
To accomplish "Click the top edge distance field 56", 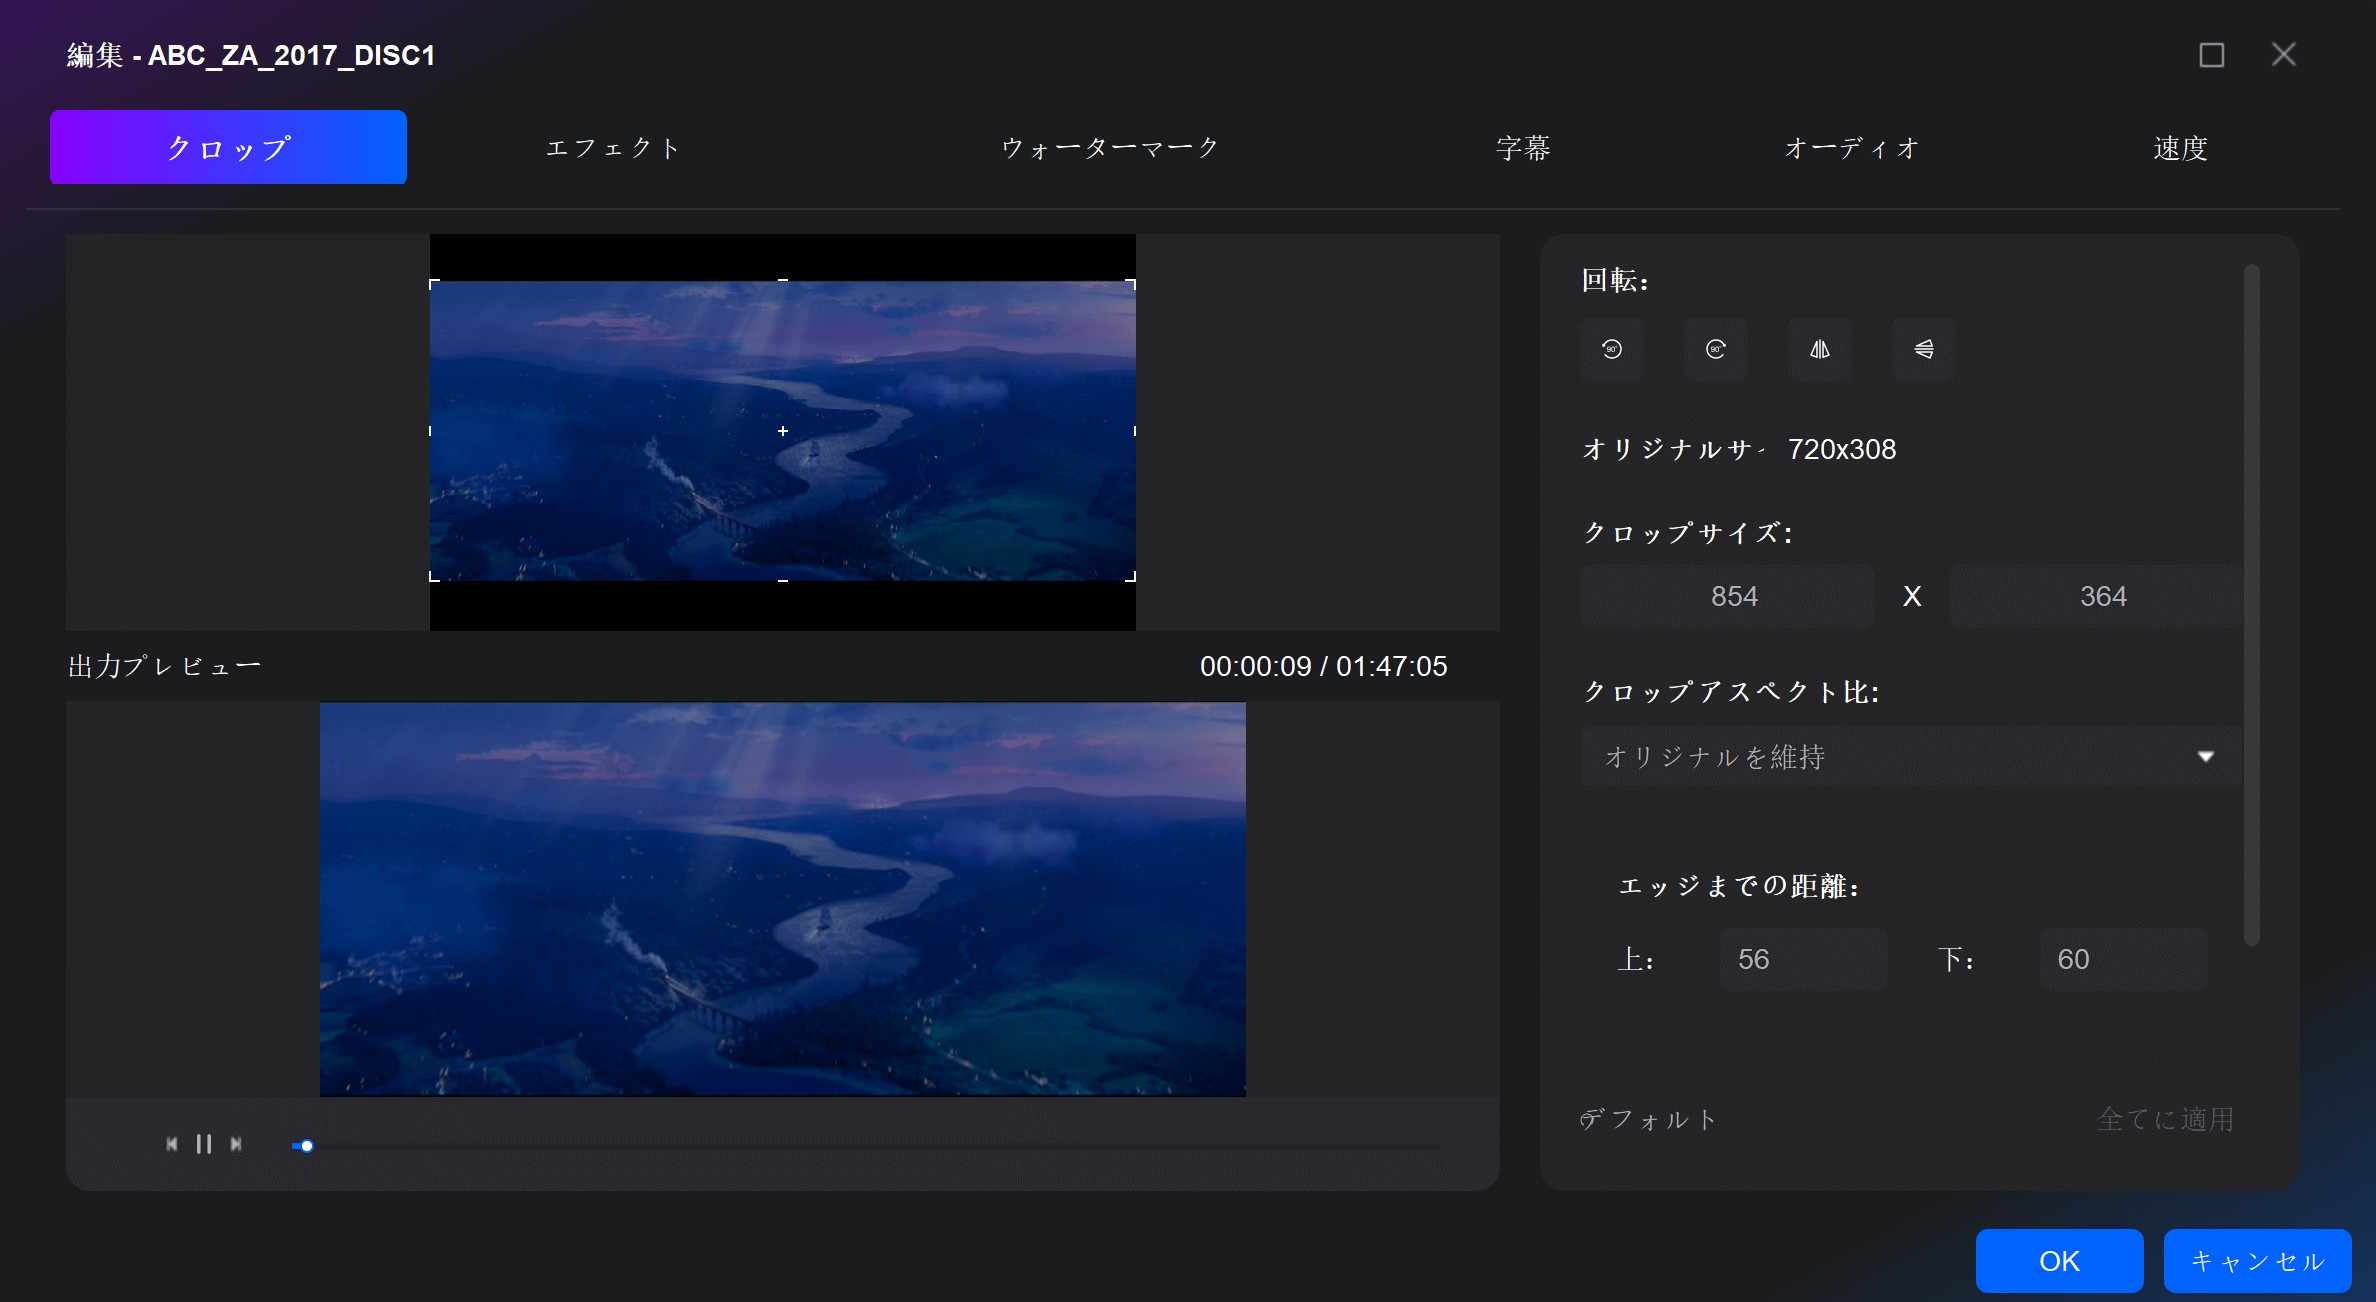I will tap(1803, 959).
